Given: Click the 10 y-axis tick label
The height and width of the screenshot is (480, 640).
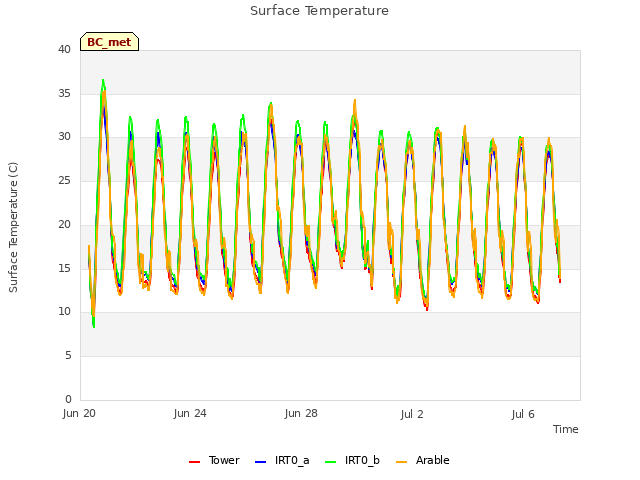Looking at the screenshot, I should point(64,312).
